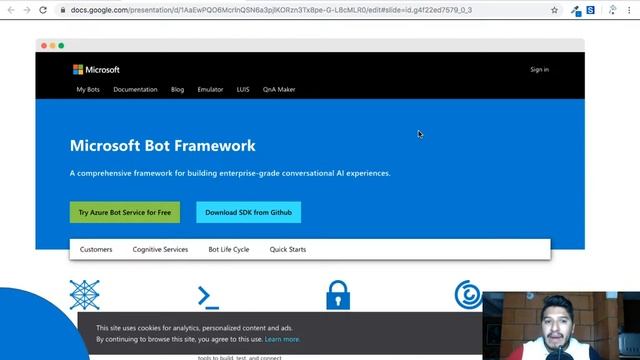Click the Microsoft logo
The height and width of the screenshot is (360, 640).
96,70
